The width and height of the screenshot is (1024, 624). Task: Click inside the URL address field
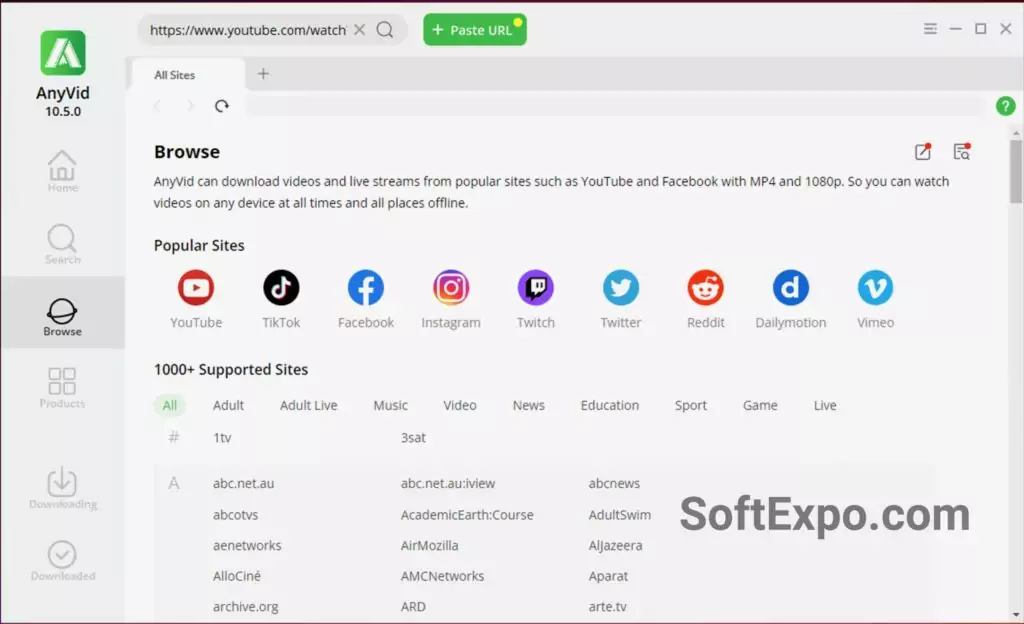coord(245,29)
